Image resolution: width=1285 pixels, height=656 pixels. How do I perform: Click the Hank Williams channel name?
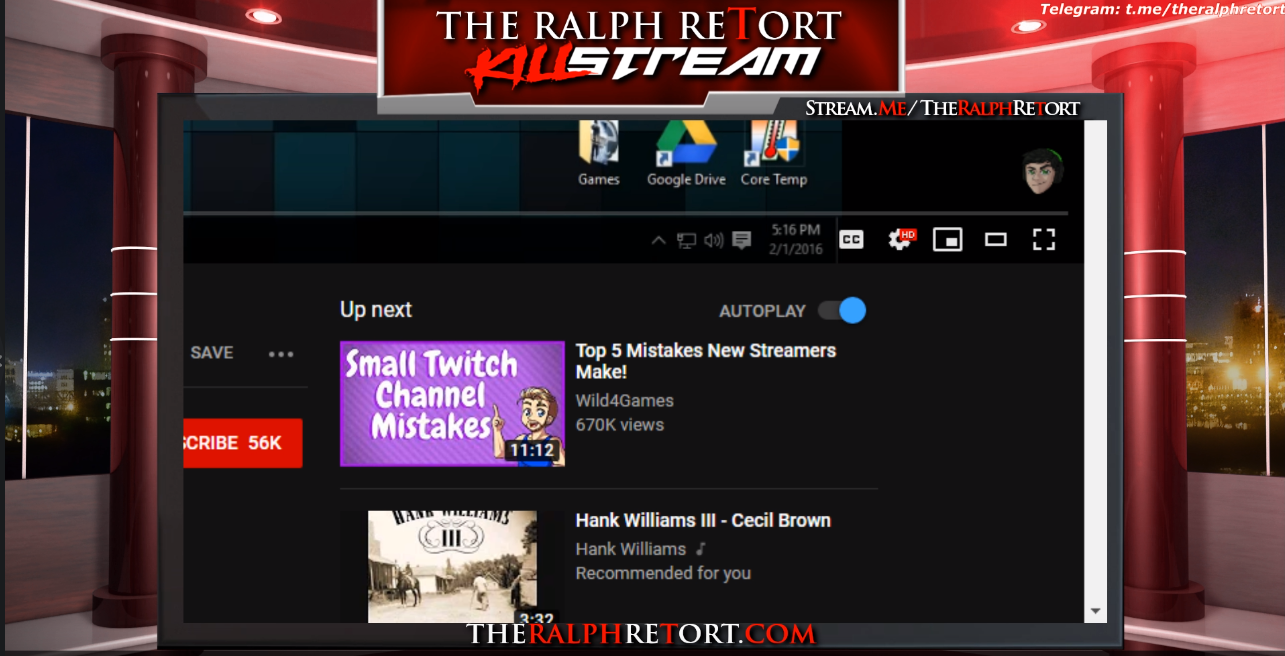click(631, 549)
